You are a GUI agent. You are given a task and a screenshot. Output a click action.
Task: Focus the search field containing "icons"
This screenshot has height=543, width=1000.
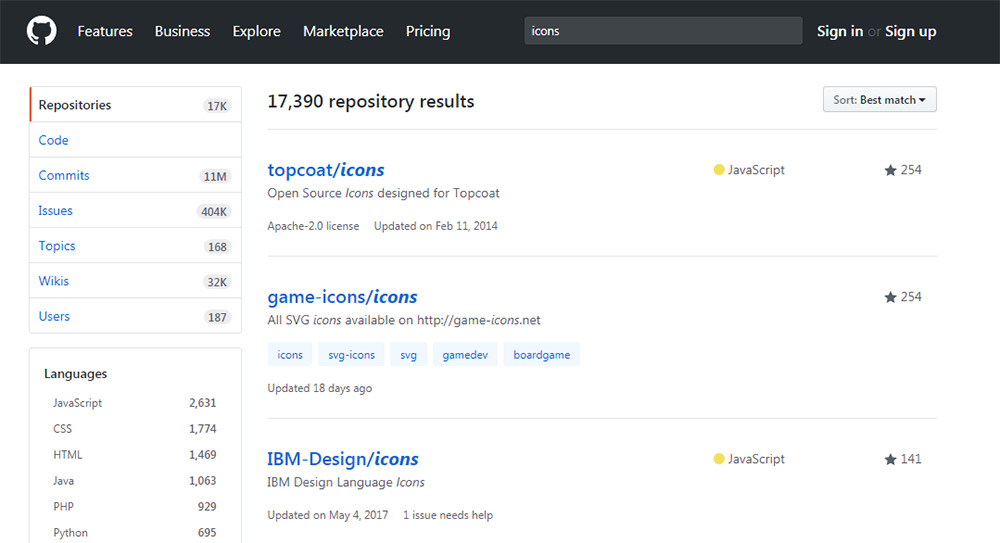tap(663, 31)
